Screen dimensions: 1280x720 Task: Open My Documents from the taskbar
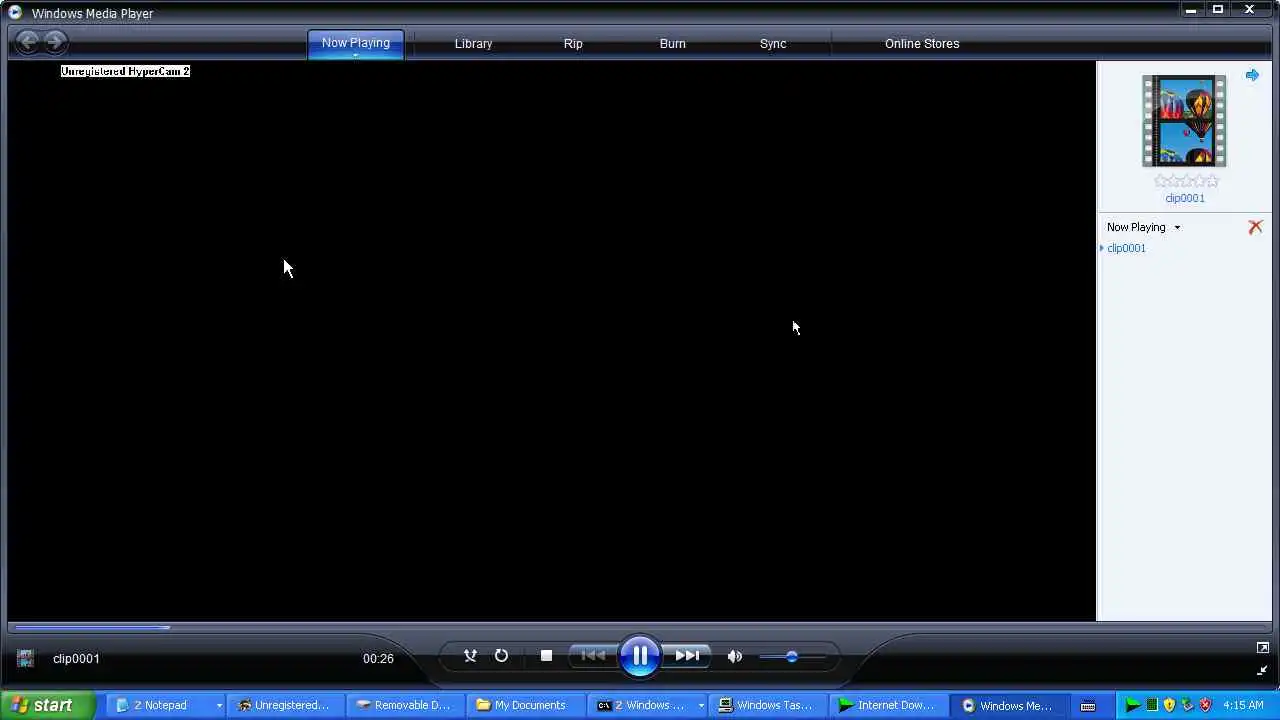tap(526, 705)
